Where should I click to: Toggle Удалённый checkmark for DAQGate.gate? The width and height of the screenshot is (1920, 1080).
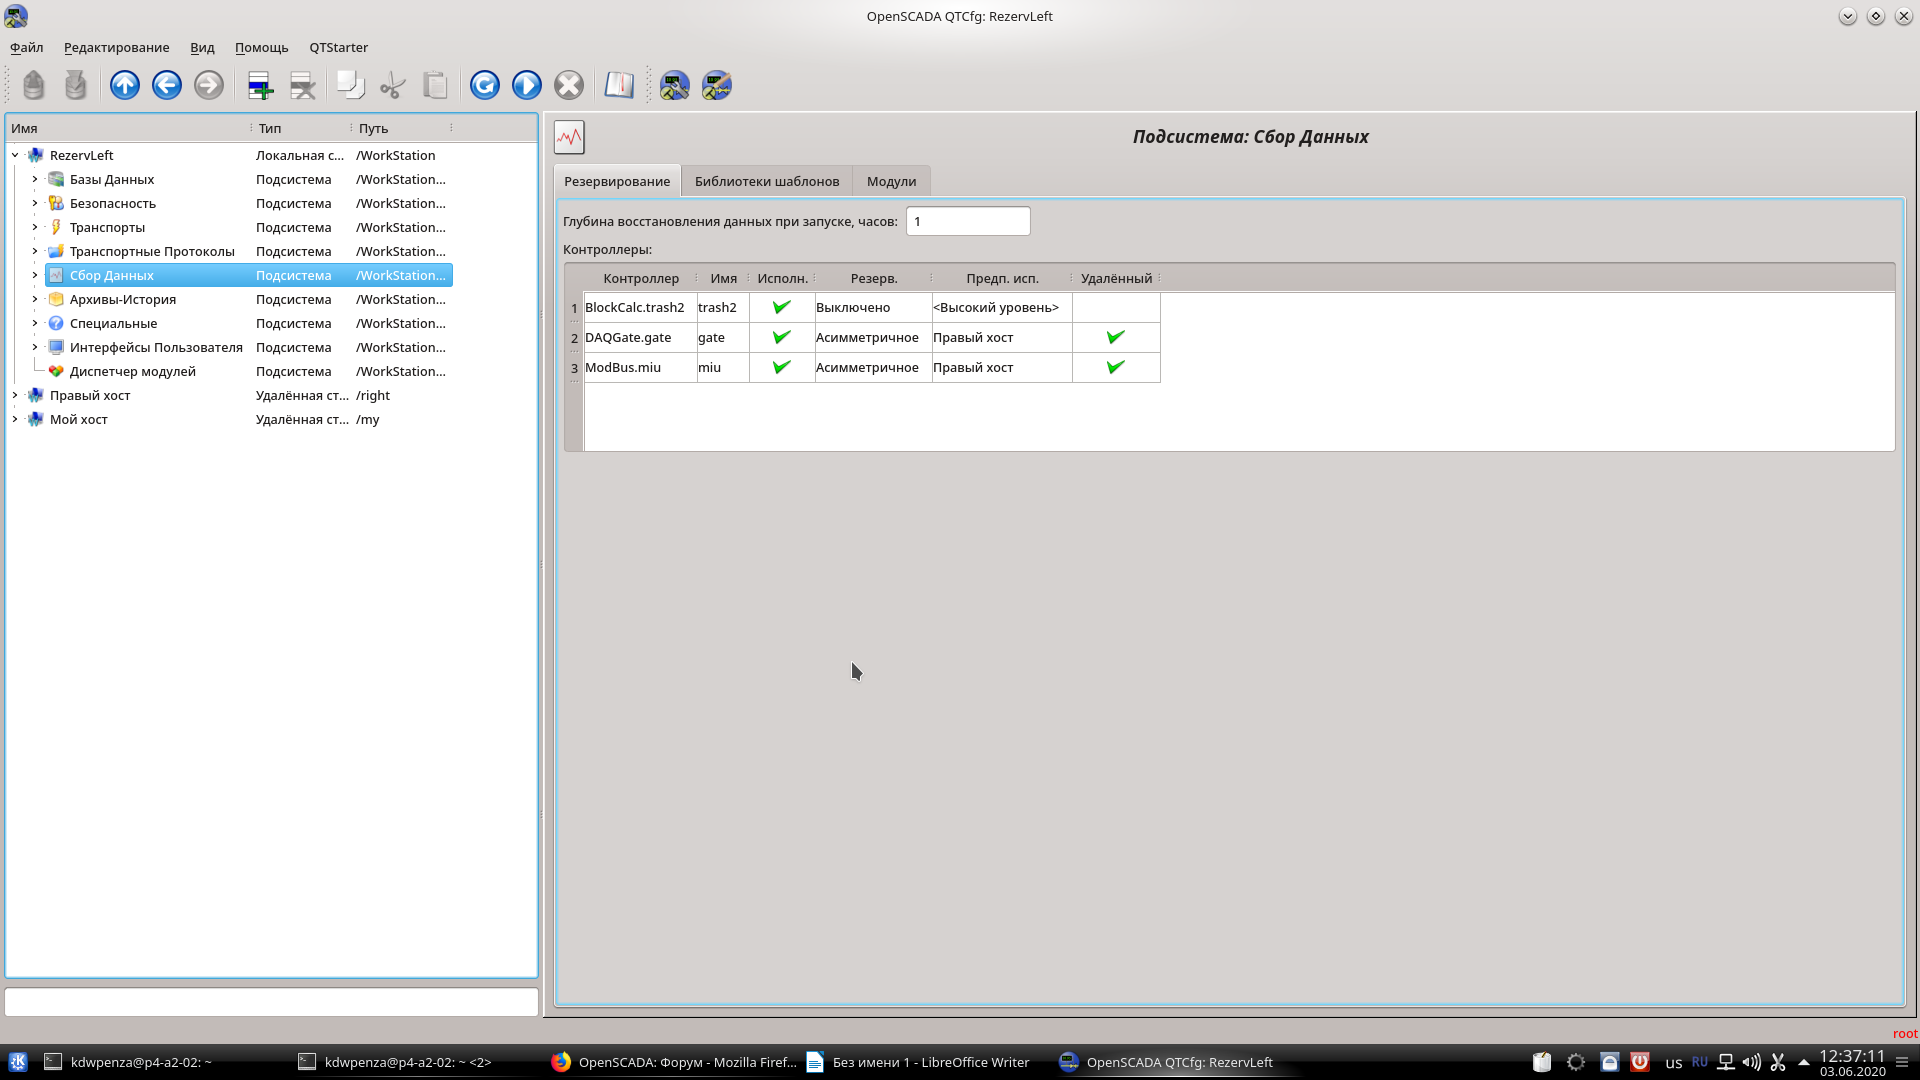coord(1116,337)
